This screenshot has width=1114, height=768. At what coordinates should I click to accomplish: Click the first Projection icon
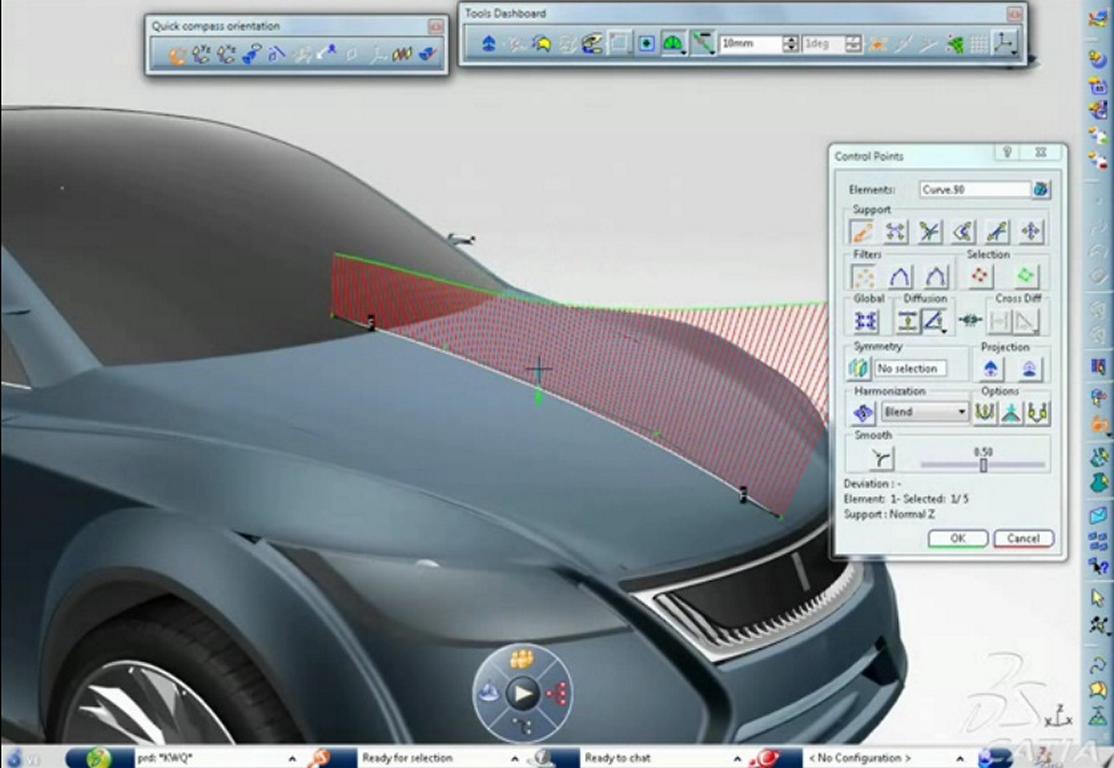point(991,368)
